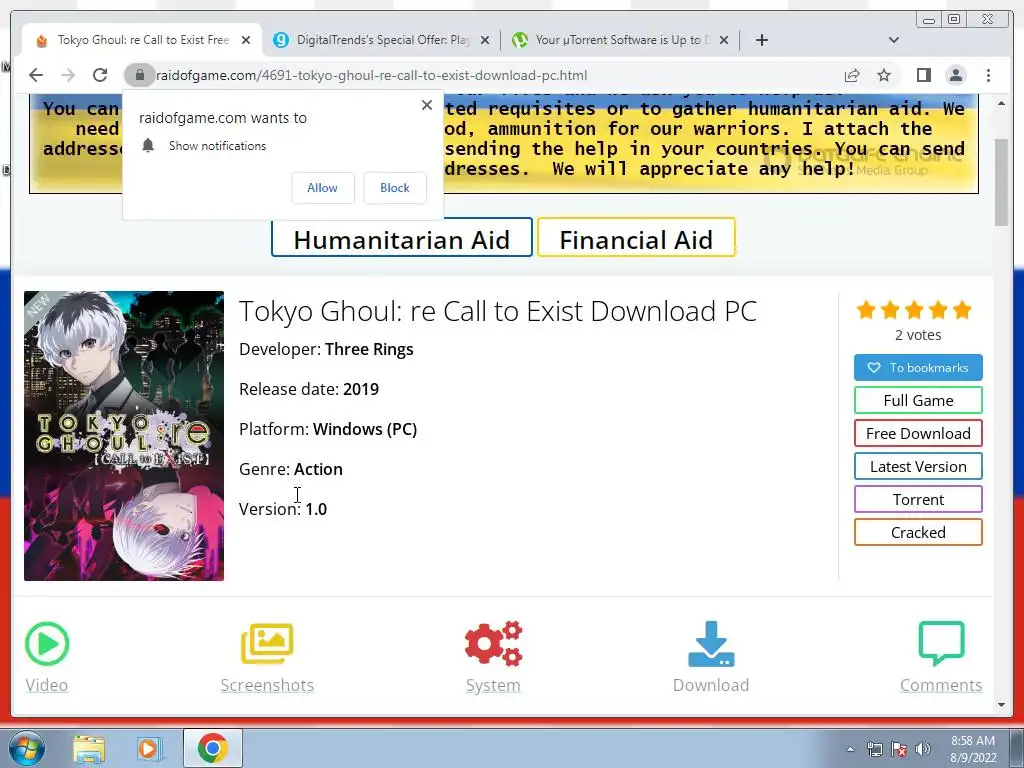Switch to the Tokyo Ghoul tab
The width and height of the screenshot is (1024, 768).
pyautogui.click(x=142, y=40)
